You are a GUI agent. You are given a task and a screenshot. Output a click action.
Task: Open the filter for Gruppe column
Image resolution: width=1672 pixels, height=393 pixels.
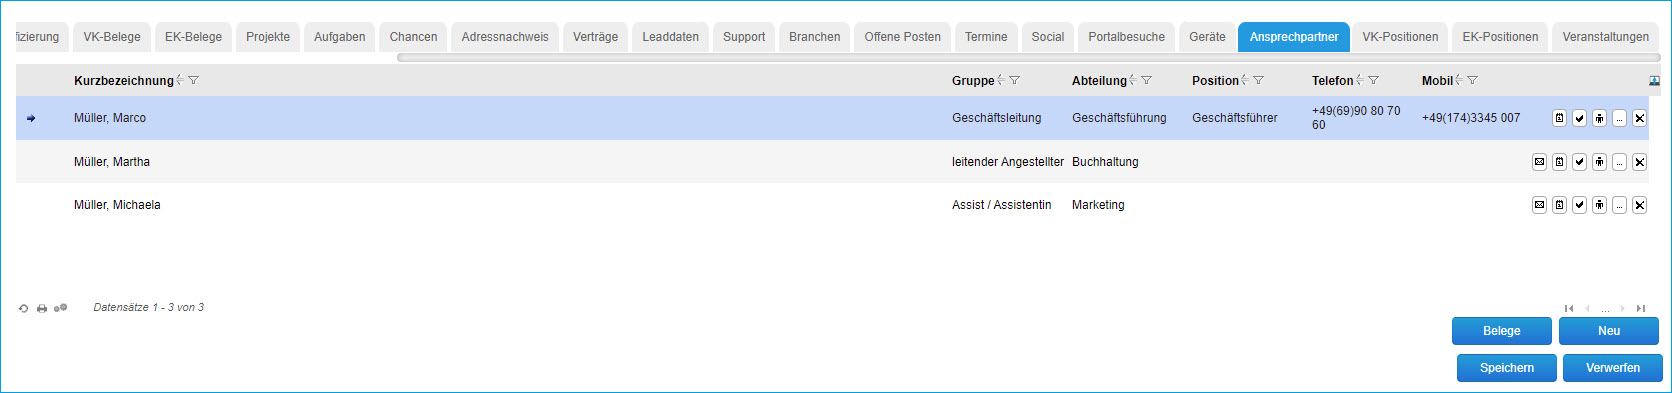tap(1015, 80)
